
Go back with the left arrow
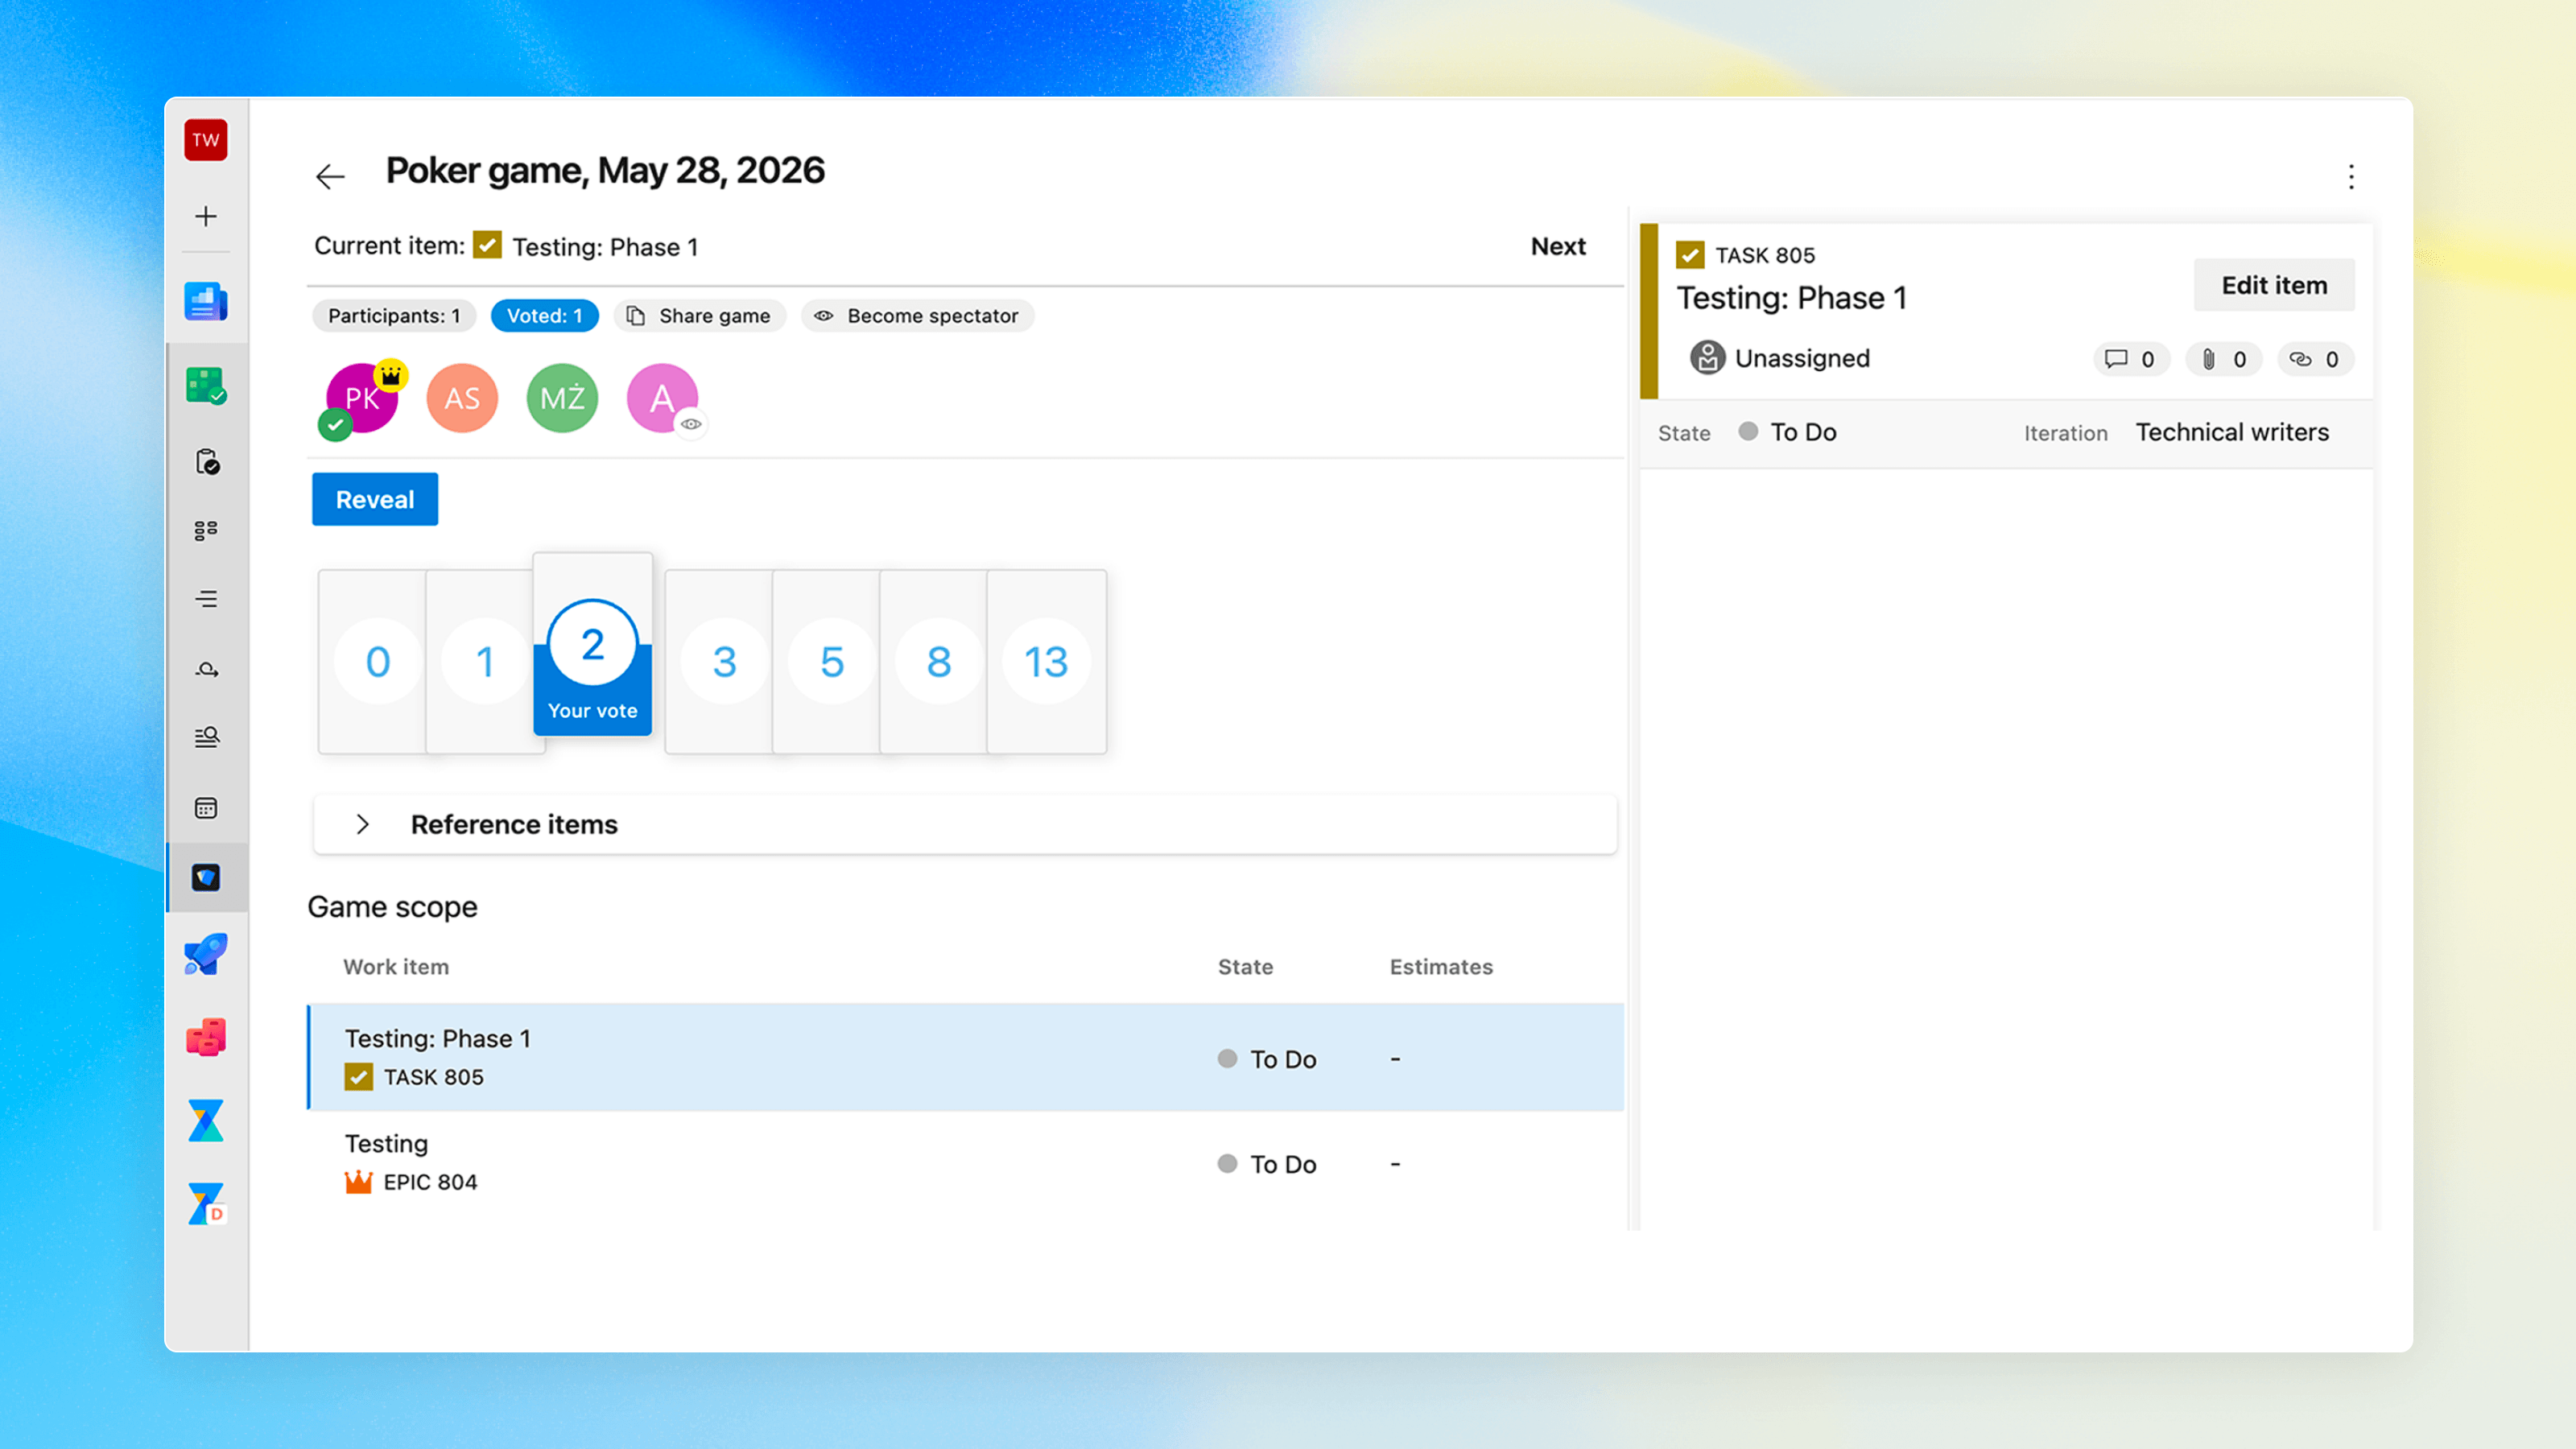[330, 177]
